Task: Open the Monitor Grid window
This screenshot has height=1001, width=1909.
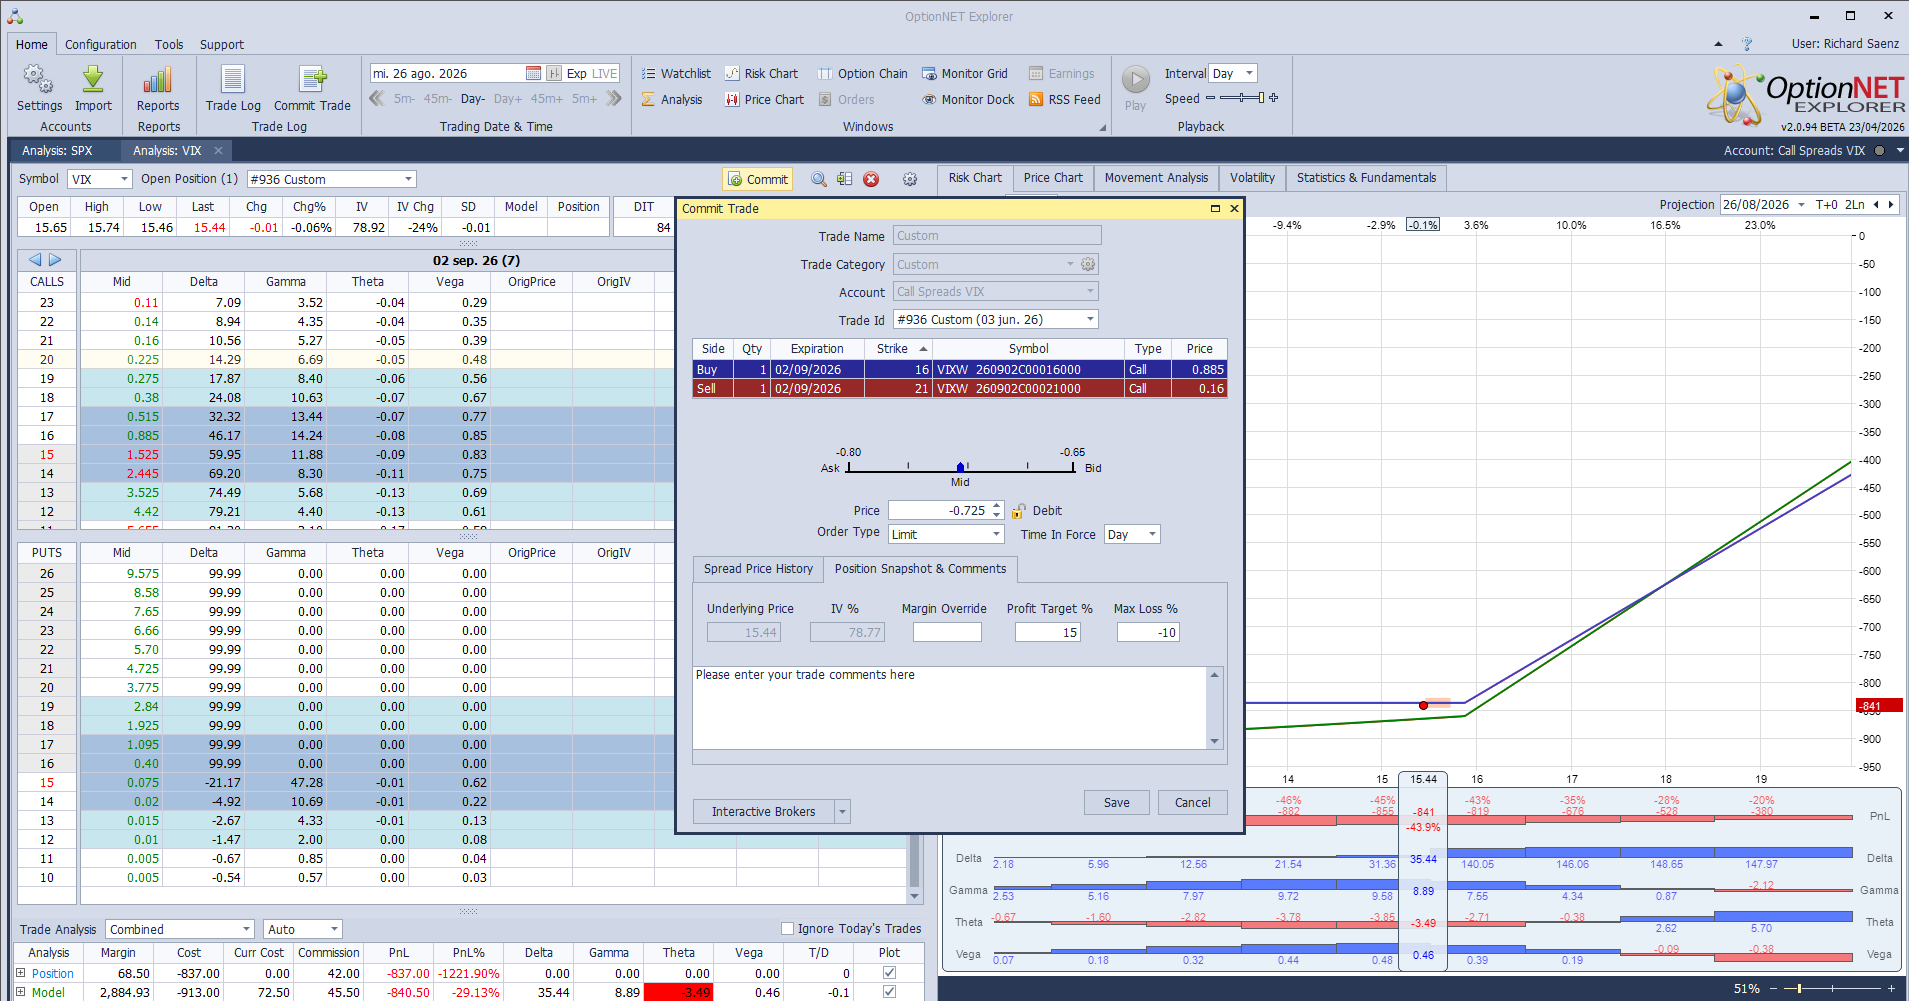Action: tap(964, 73)
